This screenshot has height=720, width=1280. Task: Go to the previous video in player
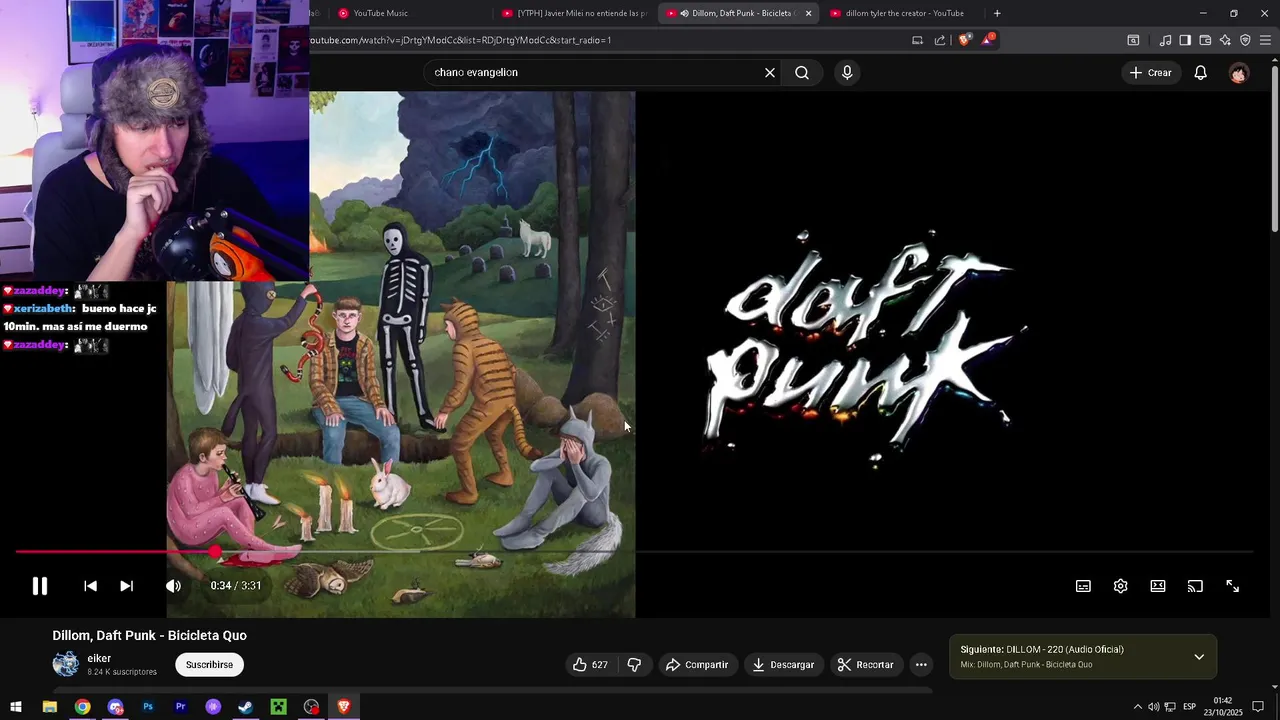coord(90,586)
